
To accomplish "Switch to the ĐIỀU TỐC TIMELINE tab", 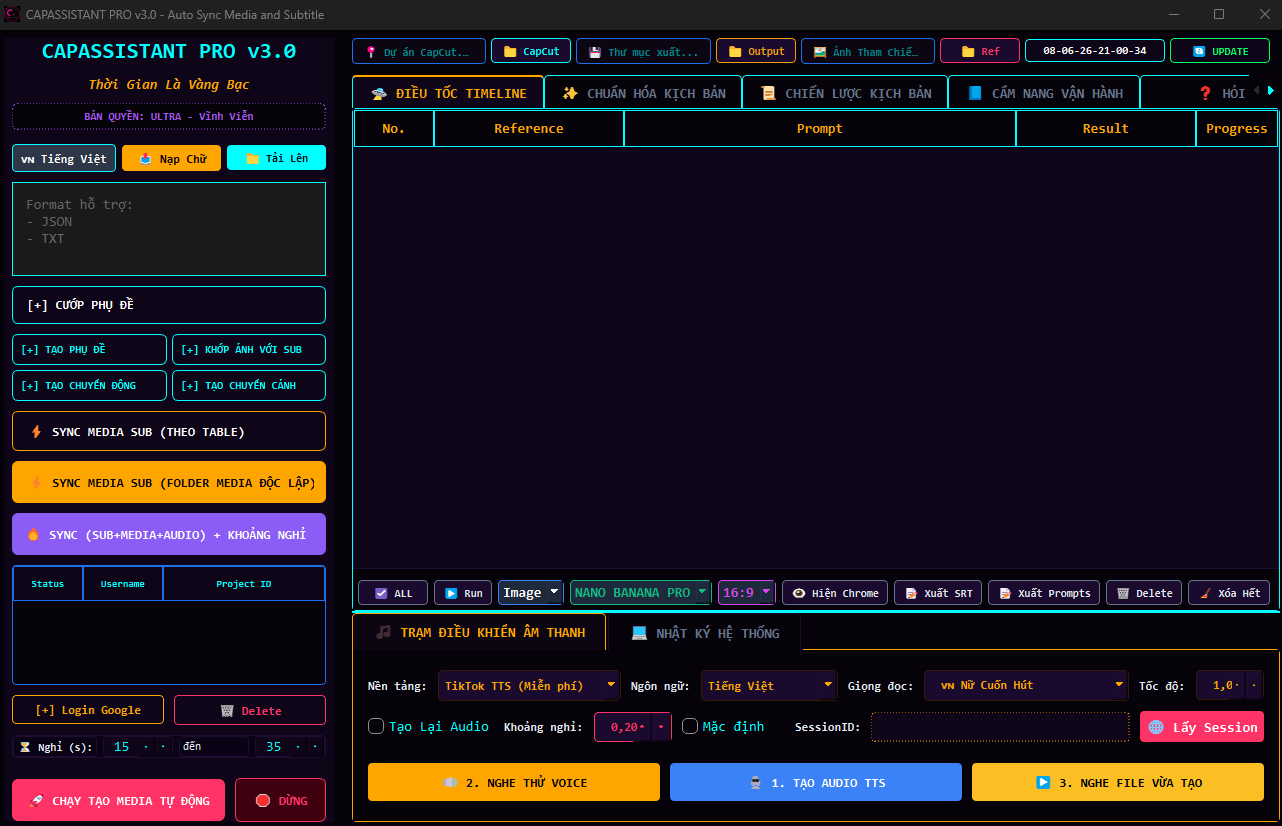I will point(449,93).
